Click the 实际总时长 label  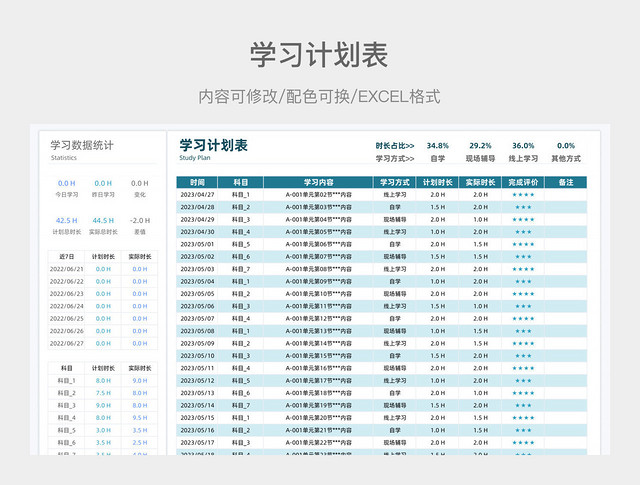point(103,232)
